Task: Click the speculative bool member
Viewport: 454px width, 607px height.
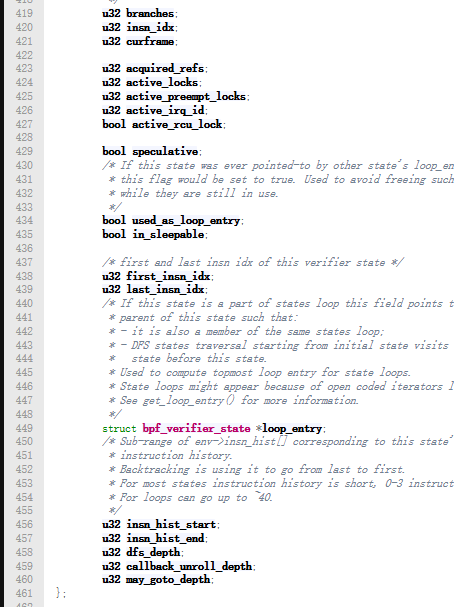Action: [x=165, y=151]
